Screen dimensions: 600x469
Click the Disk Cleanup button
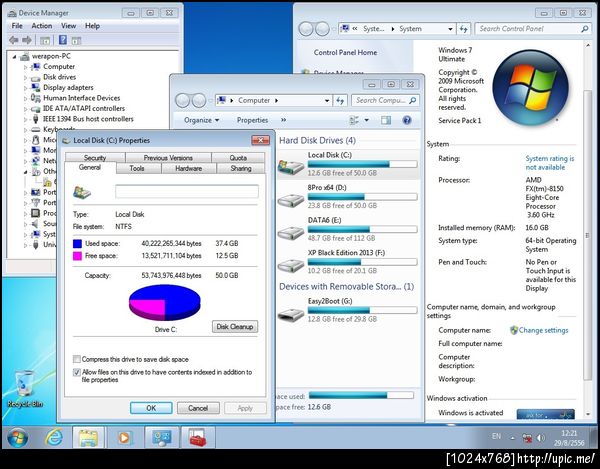coord(235,327)
